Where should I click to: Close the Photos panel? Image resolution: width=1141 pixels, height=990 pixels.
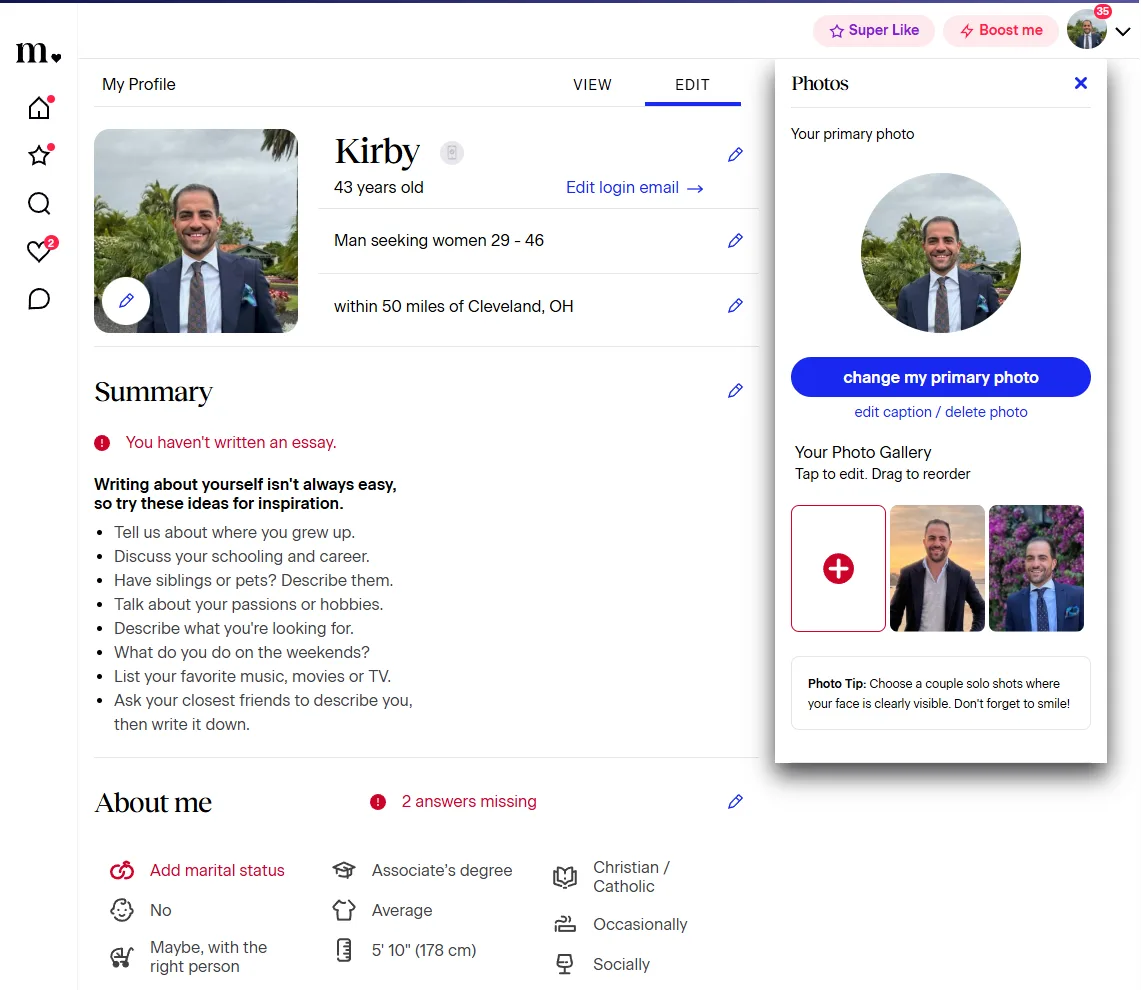tap(1081, 83)
